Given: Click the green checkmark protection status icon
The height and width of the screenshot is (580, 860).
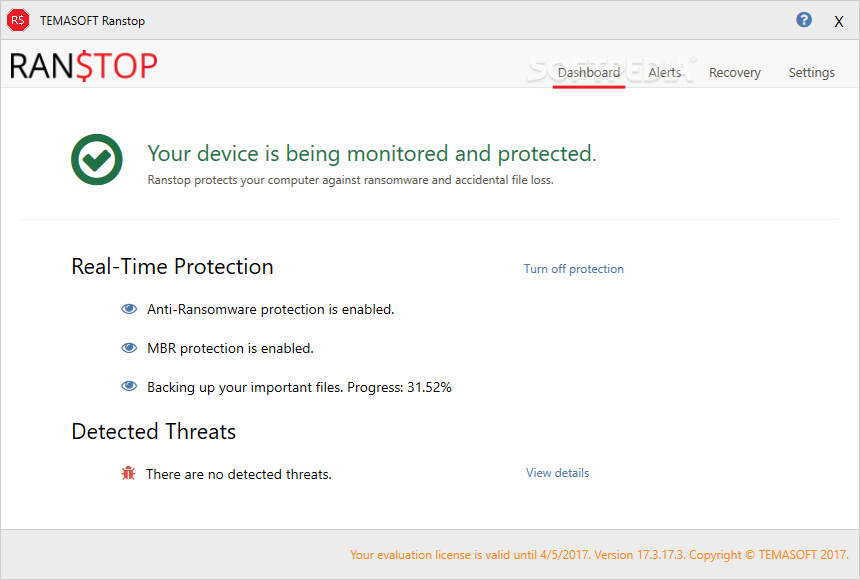Looking at the screenshot, I should pos(97,160).
